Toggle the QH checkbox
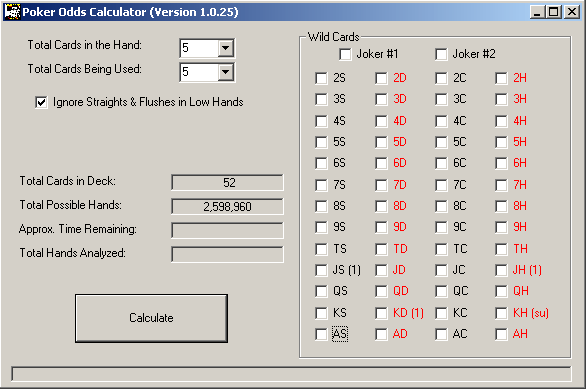586x389 pixels. pos(501,291)
